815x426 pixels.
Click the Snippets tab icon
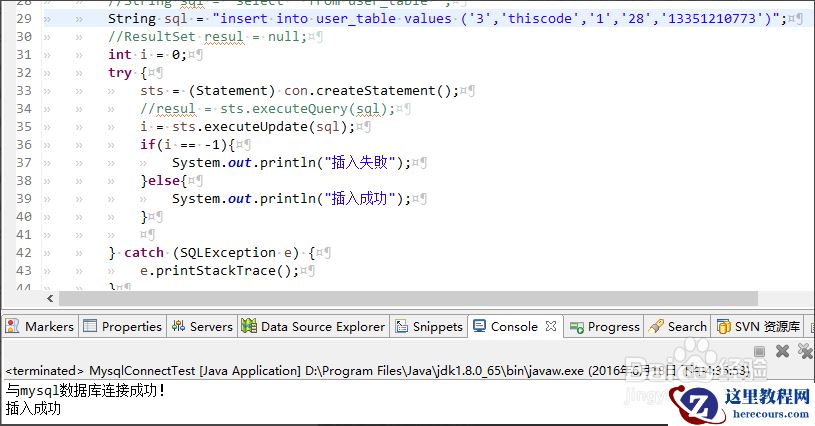401,326
